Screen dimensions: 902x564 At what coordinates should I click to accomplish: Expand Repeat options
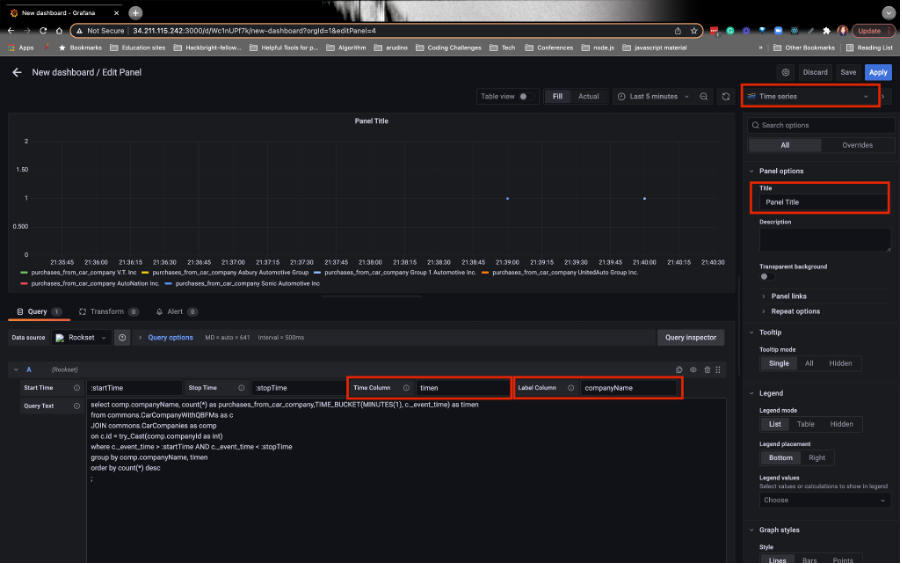795,312
